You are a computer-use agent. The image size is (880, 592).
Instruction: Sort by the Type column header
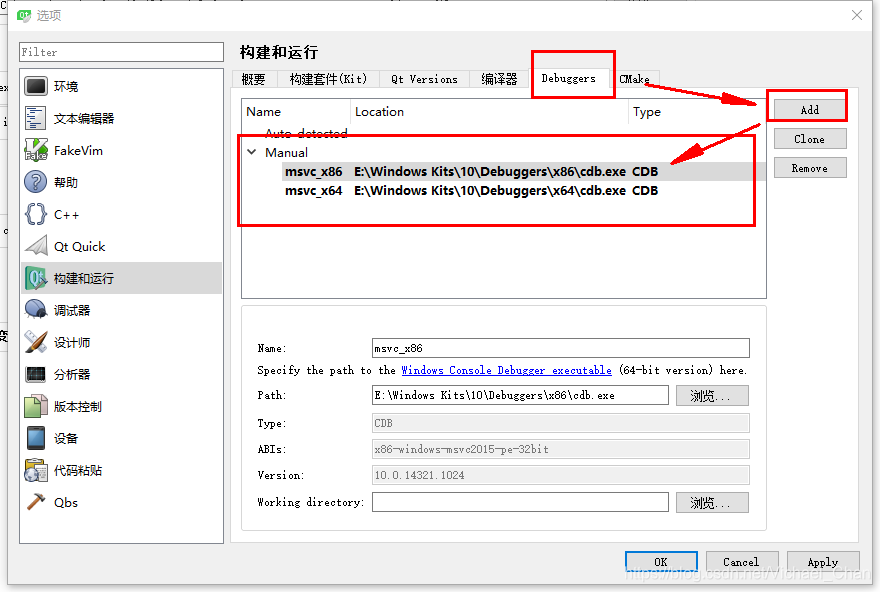click(696, 112)
